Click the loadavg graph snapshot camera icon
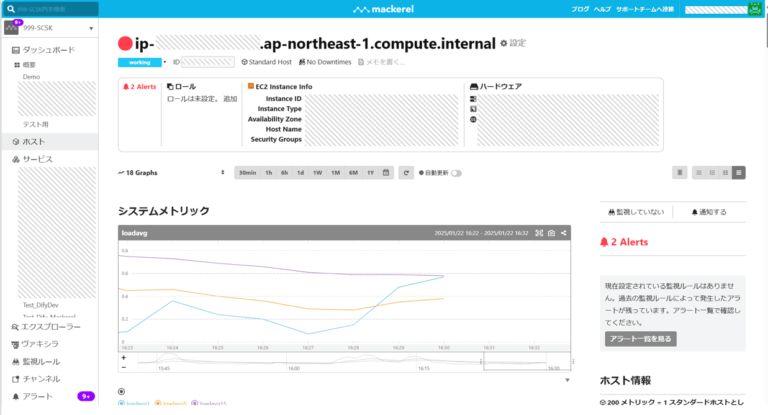Screen dimensions: 768x415 (x=551, y=233)
